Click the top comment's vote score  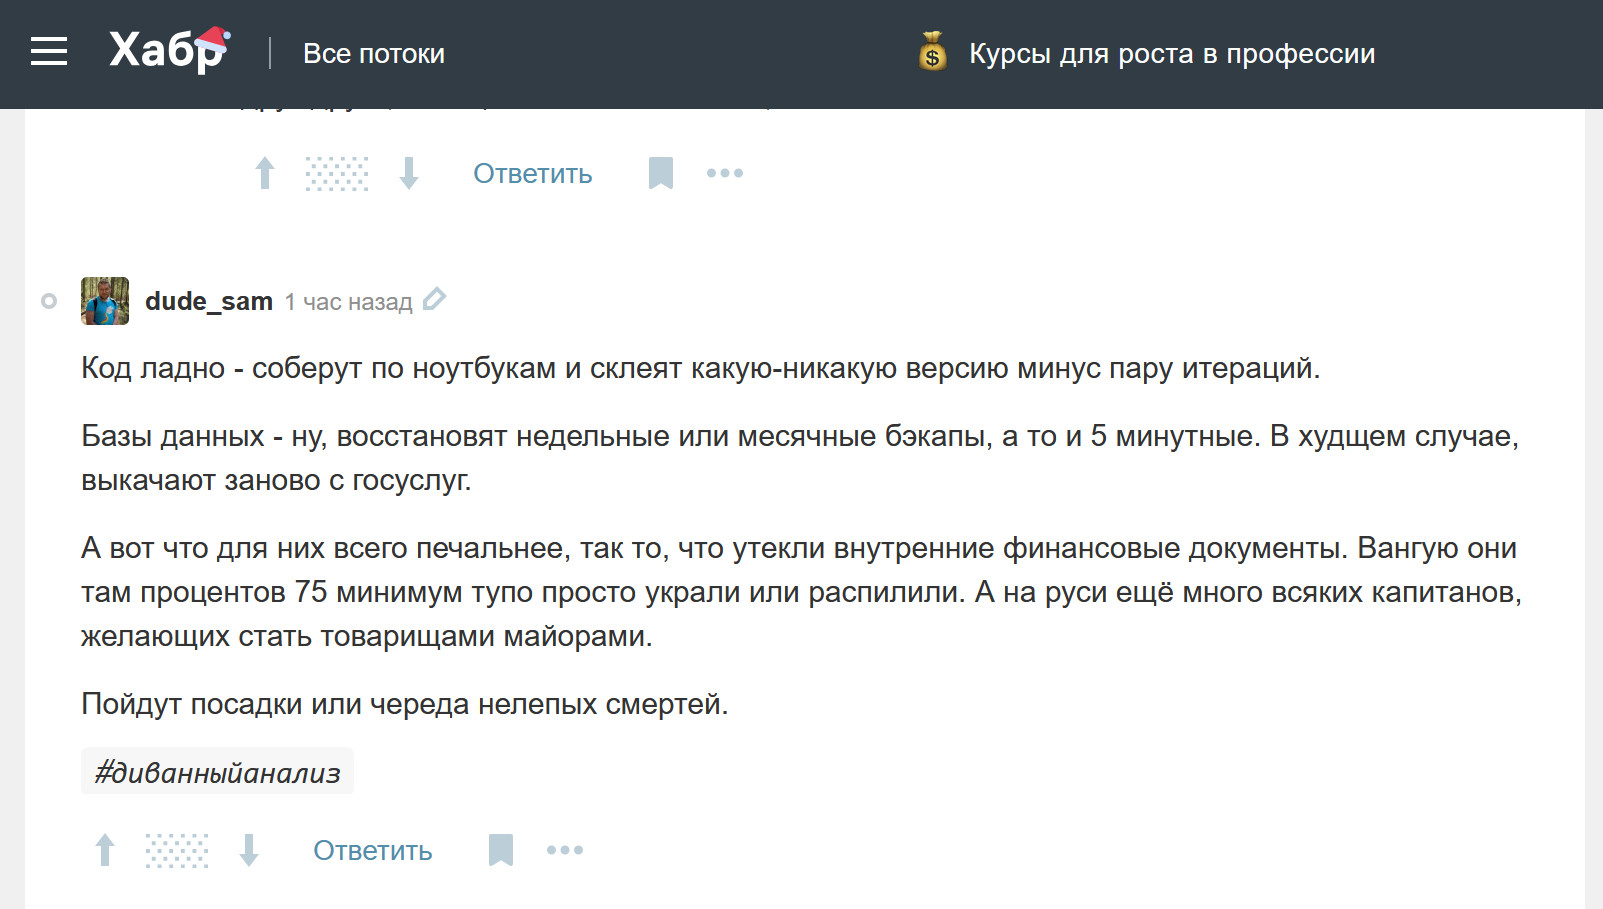[x=337, y=173]
